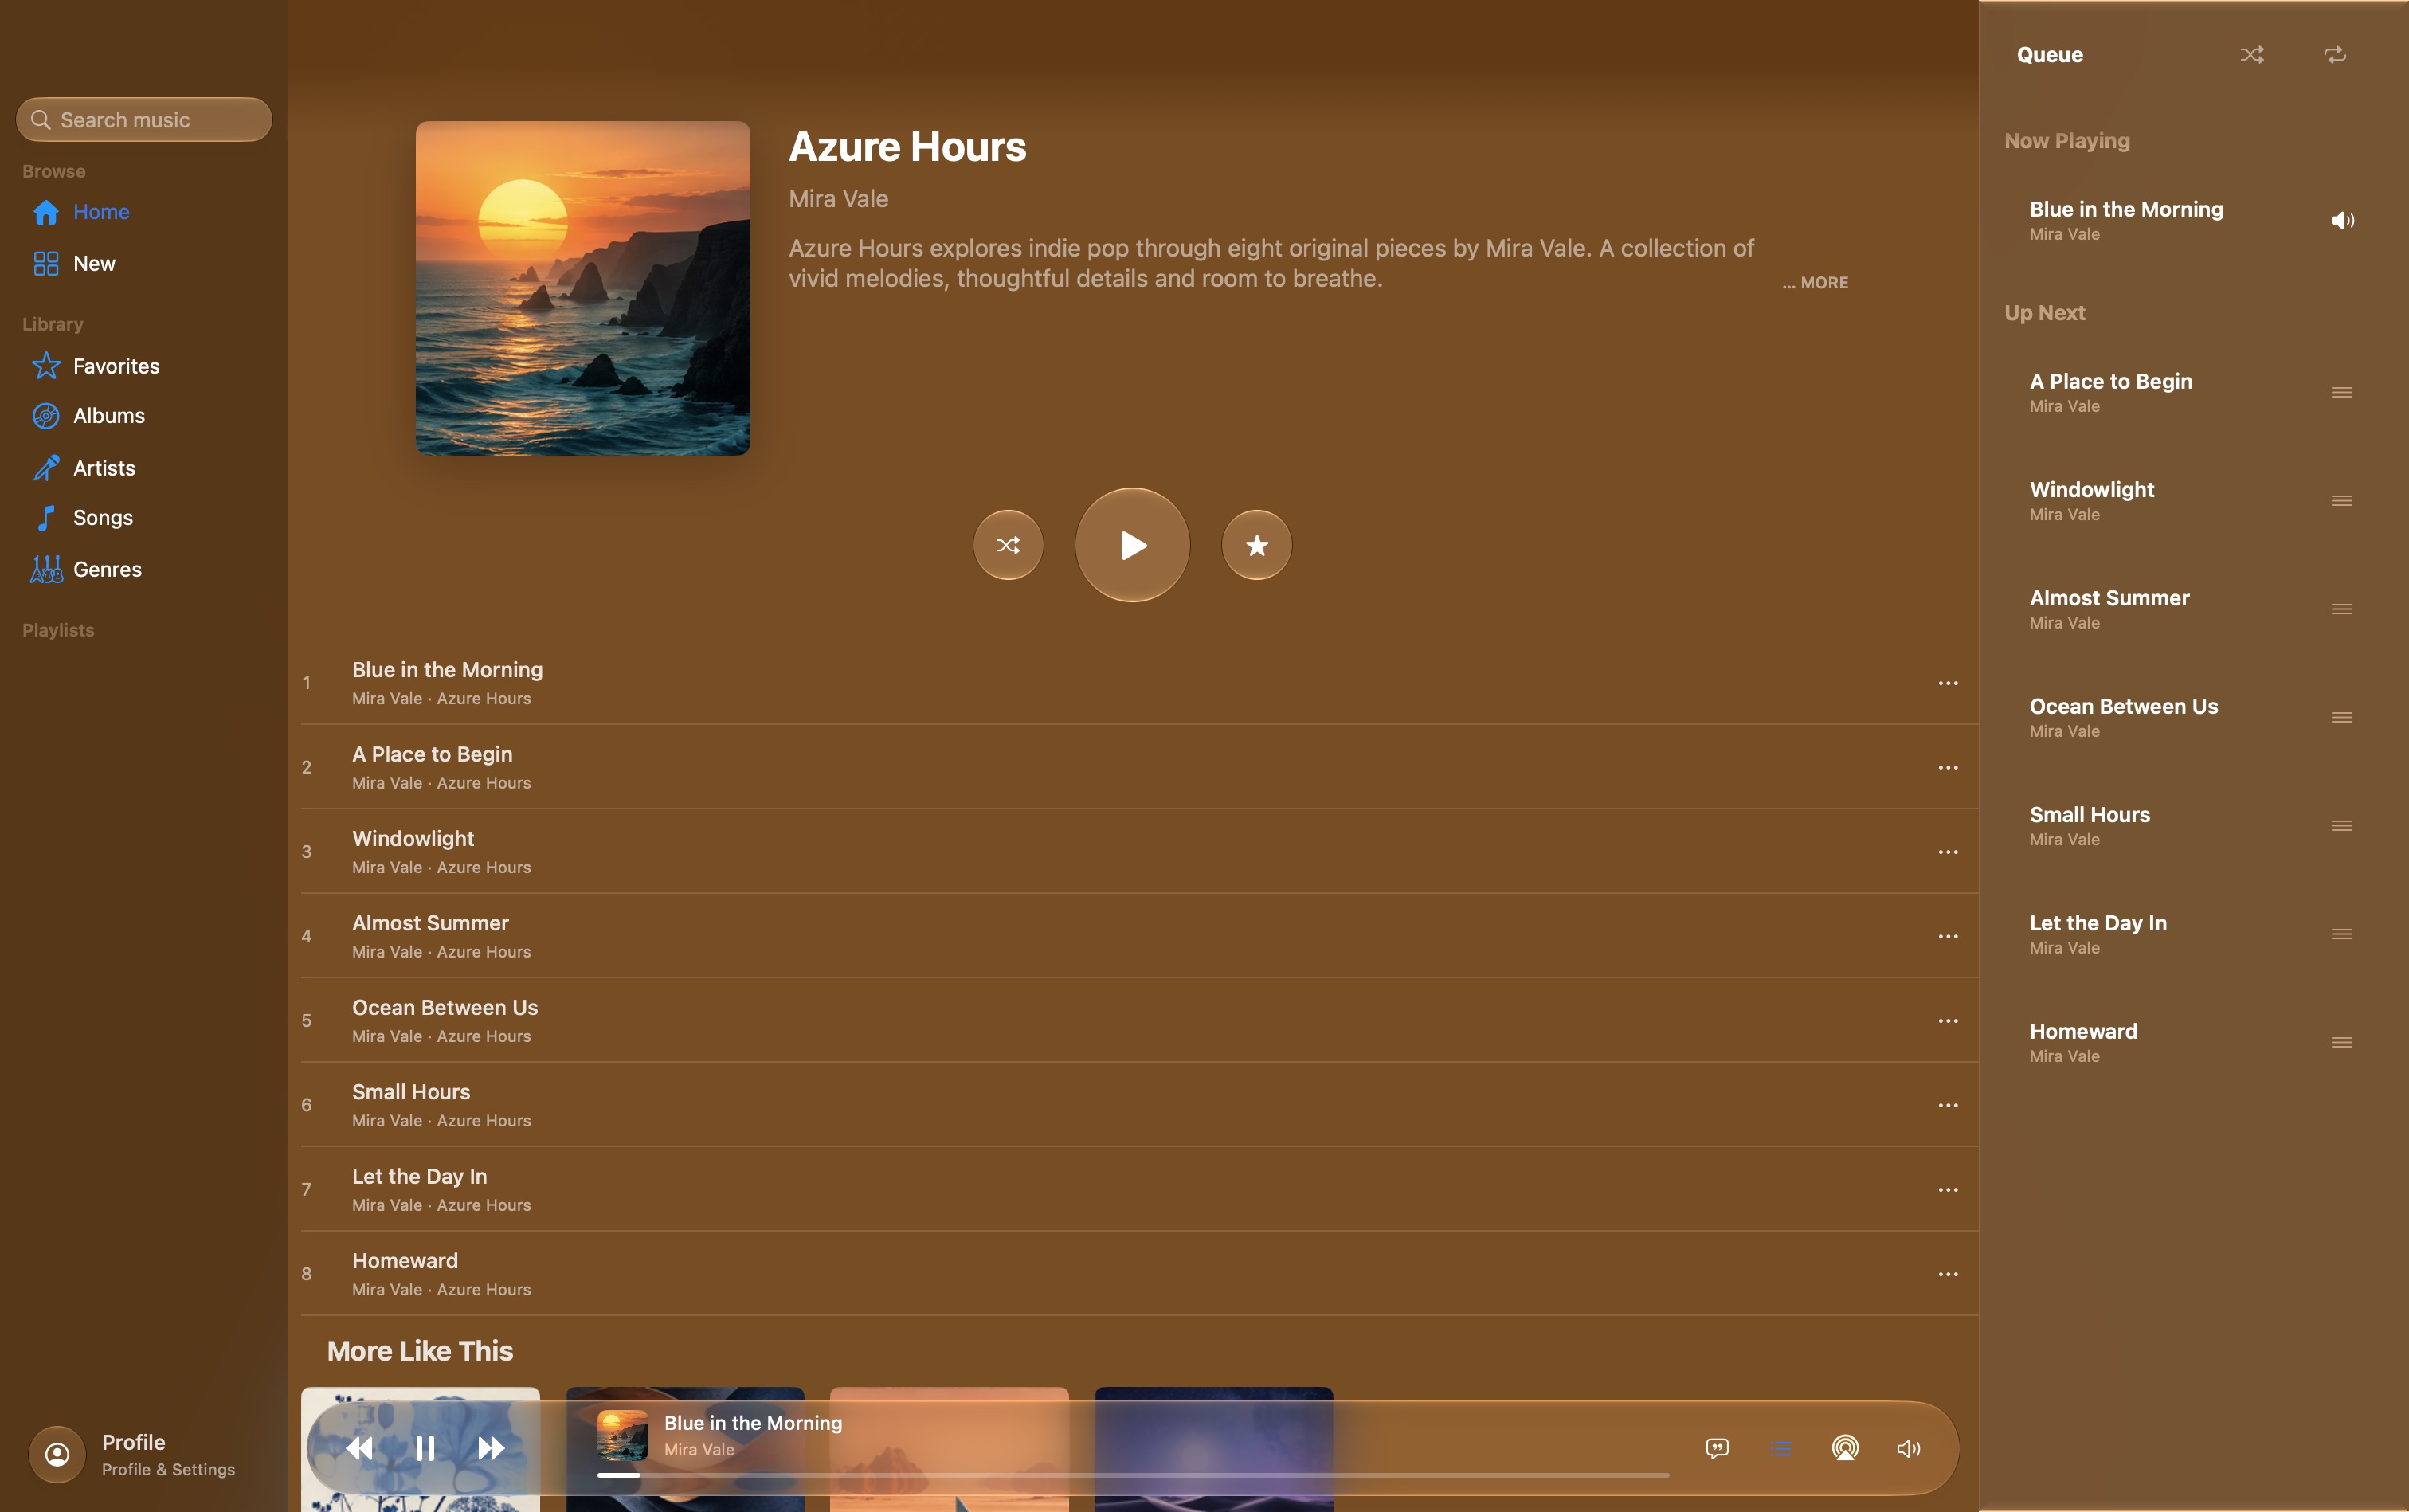Image resolution: width=2409 pixels, height=1512 pixels.
Task: Select Ocean Between Us in the Up Next queue
Action: pos(2193,718)
